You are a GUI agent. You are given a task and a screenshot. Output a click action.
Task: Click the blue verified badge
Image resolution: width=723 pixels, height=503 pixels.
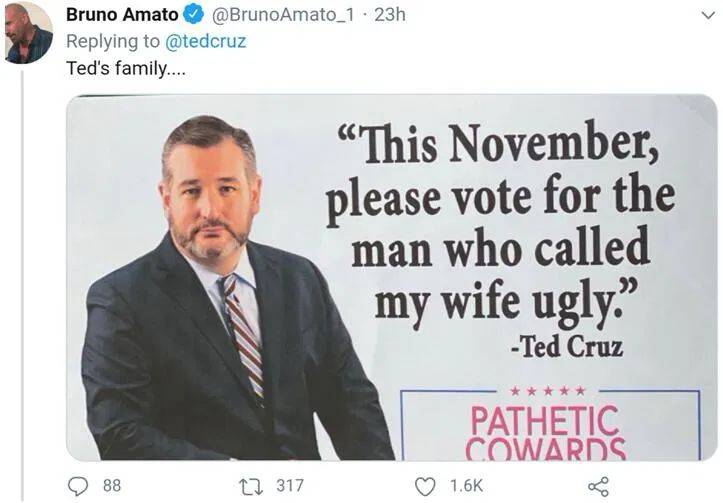click(195, 16)
